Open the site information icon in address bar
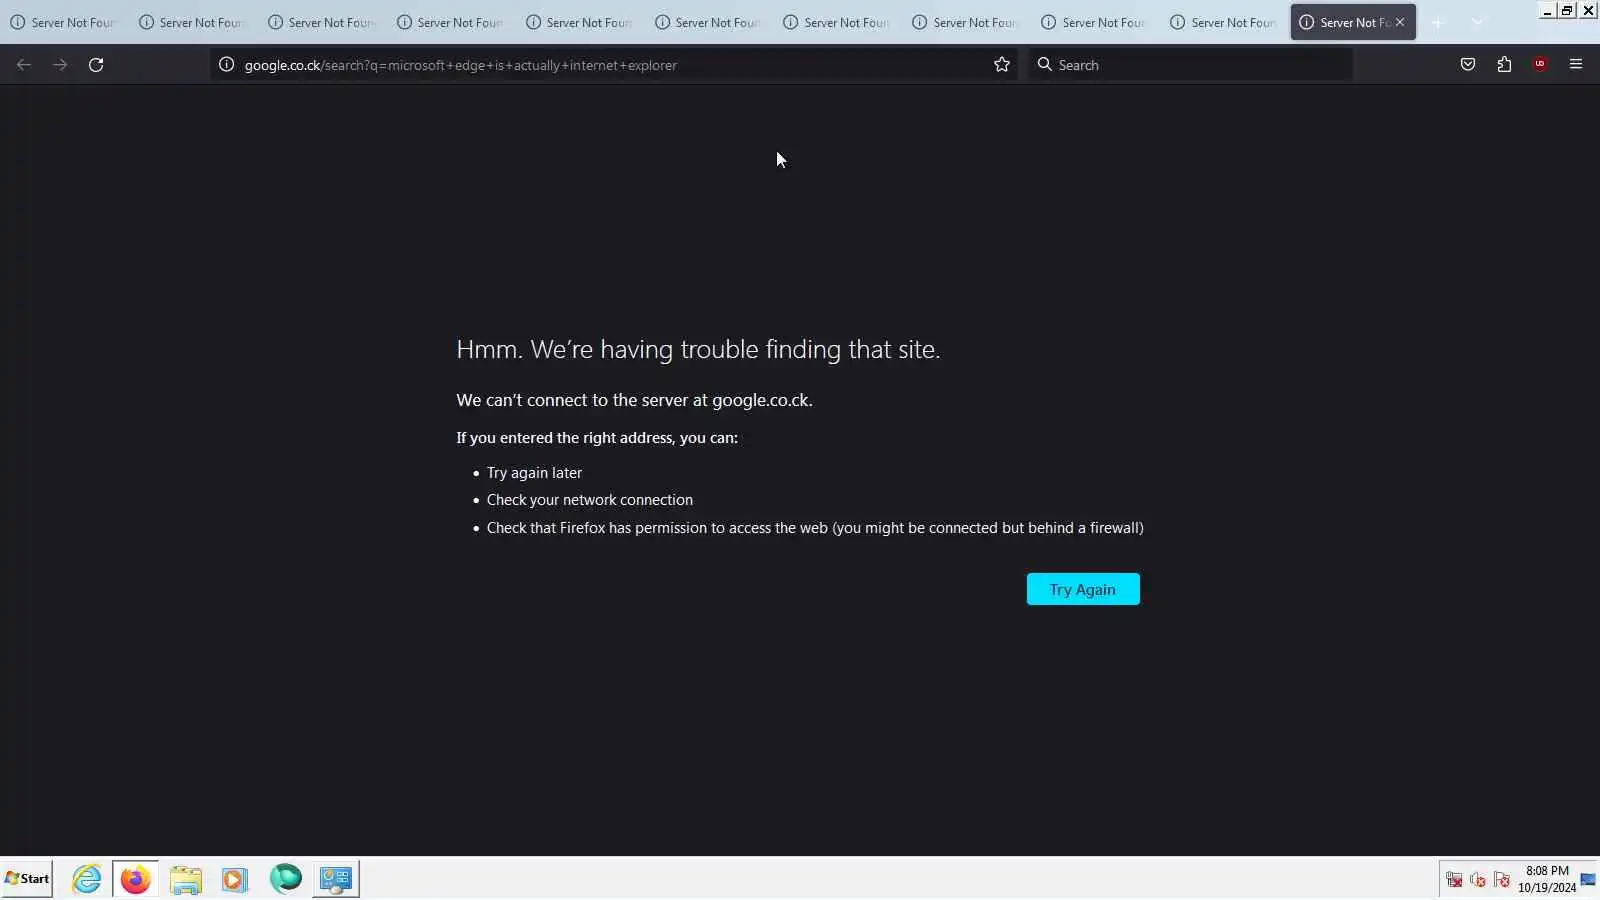The height and width of the screenshot is (900, 1600). pos(227,65)
